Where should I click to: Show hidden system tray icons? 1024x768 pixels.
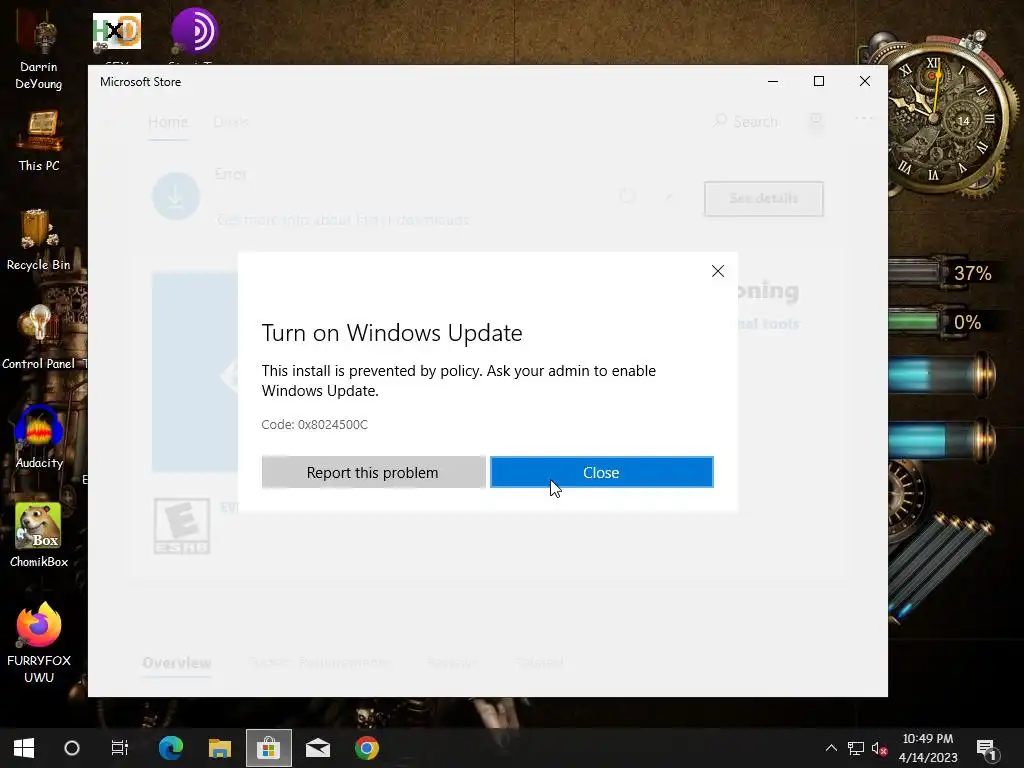[x=831, y=748]
